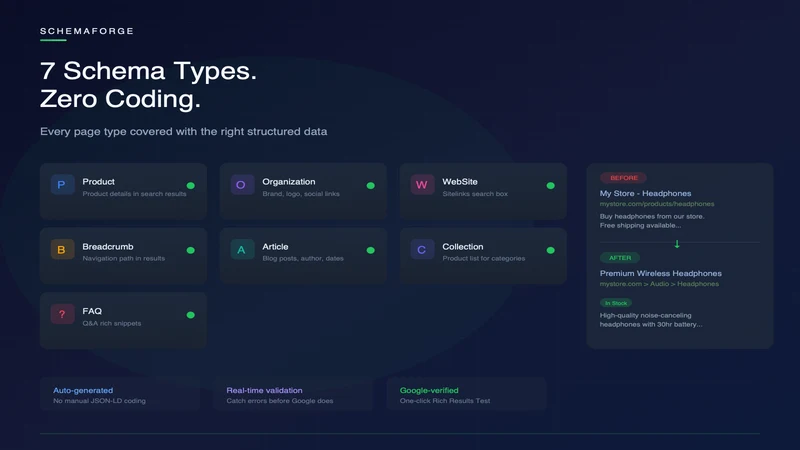Image resolution: width=800 pixels, height=450 pixels.
Task: Click the green AFTER badge
Action: tap(620, 258)
